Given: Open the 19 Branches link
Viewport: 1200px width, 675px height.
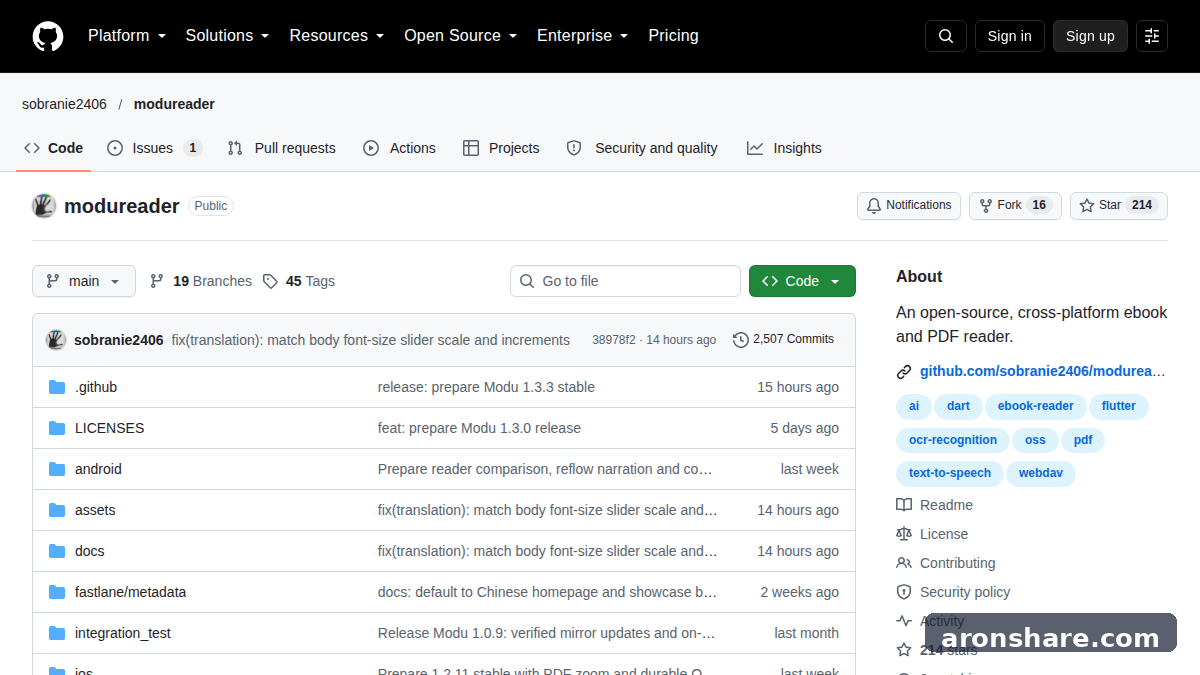Looking at the screenshot, I should [200, 282].
